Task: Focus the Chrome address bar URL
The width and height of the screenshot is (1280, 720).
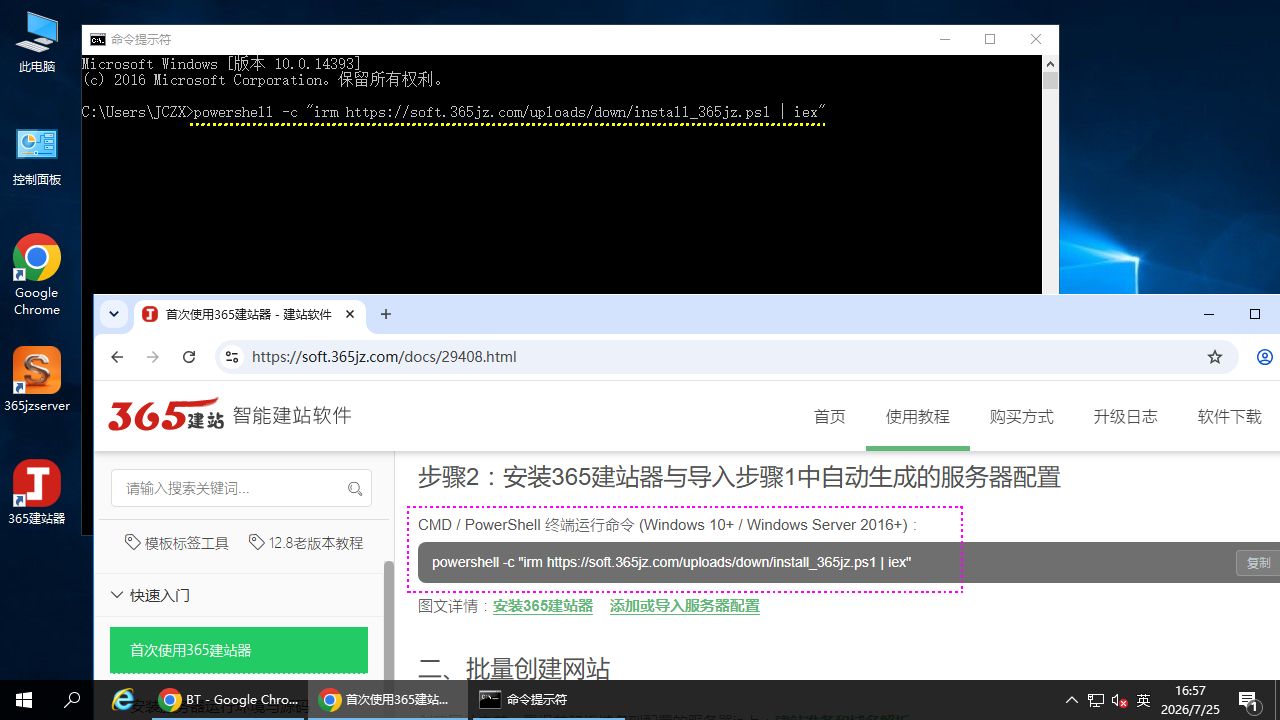Action: tap(384, 357)
